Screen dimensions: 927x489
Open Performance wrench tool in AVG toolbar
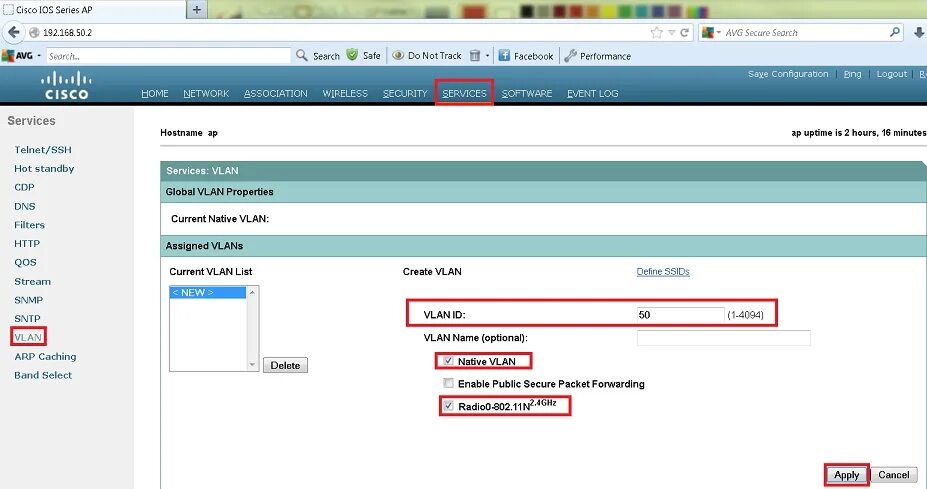[x=597, y=56]
